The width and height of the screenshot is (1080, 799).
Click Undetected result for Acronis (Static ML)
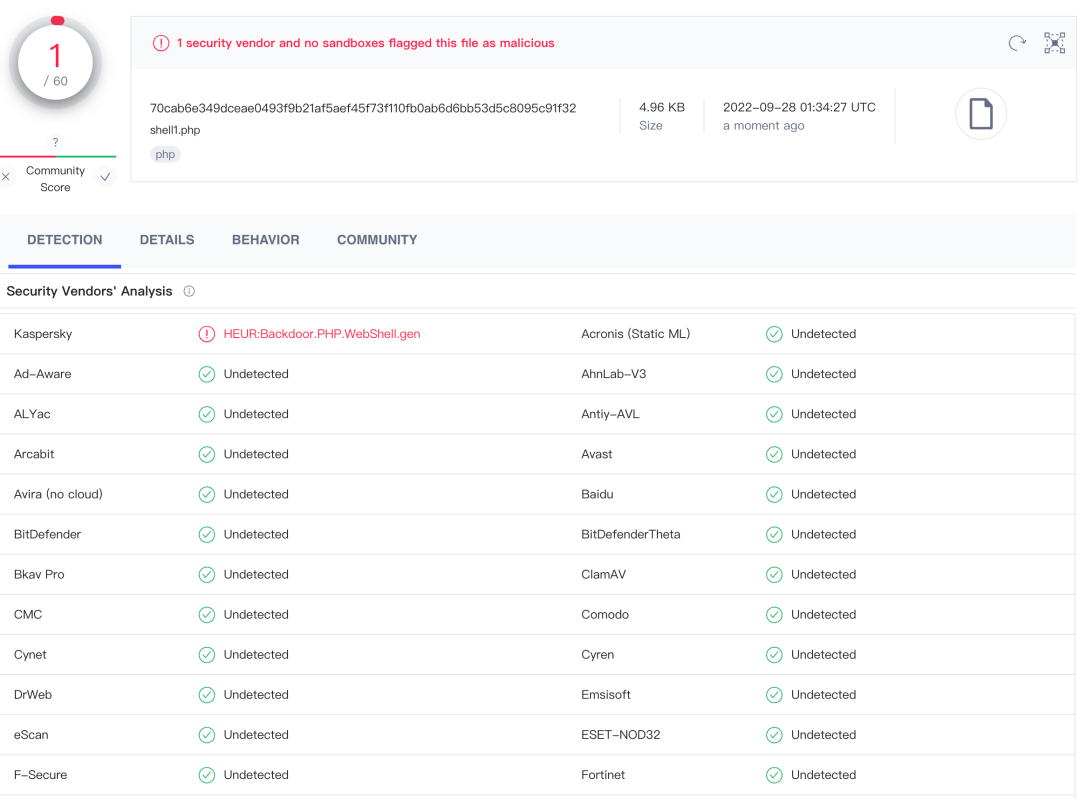pyautogui.click(x=823, y=334)
